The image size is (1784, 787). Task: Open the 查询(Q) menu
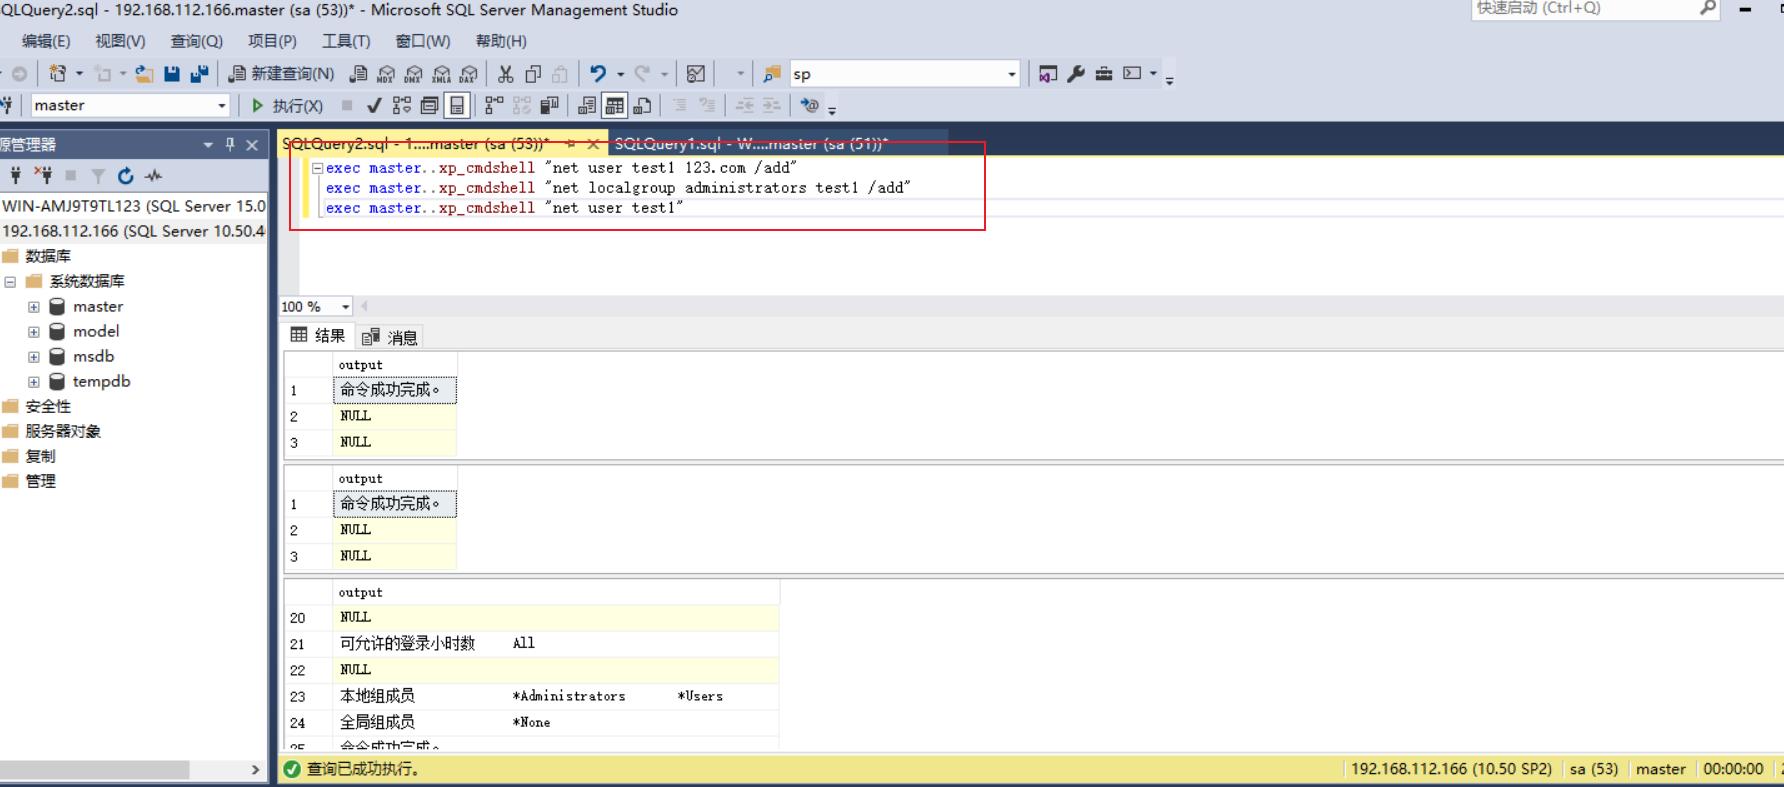[x=196, y=41]
